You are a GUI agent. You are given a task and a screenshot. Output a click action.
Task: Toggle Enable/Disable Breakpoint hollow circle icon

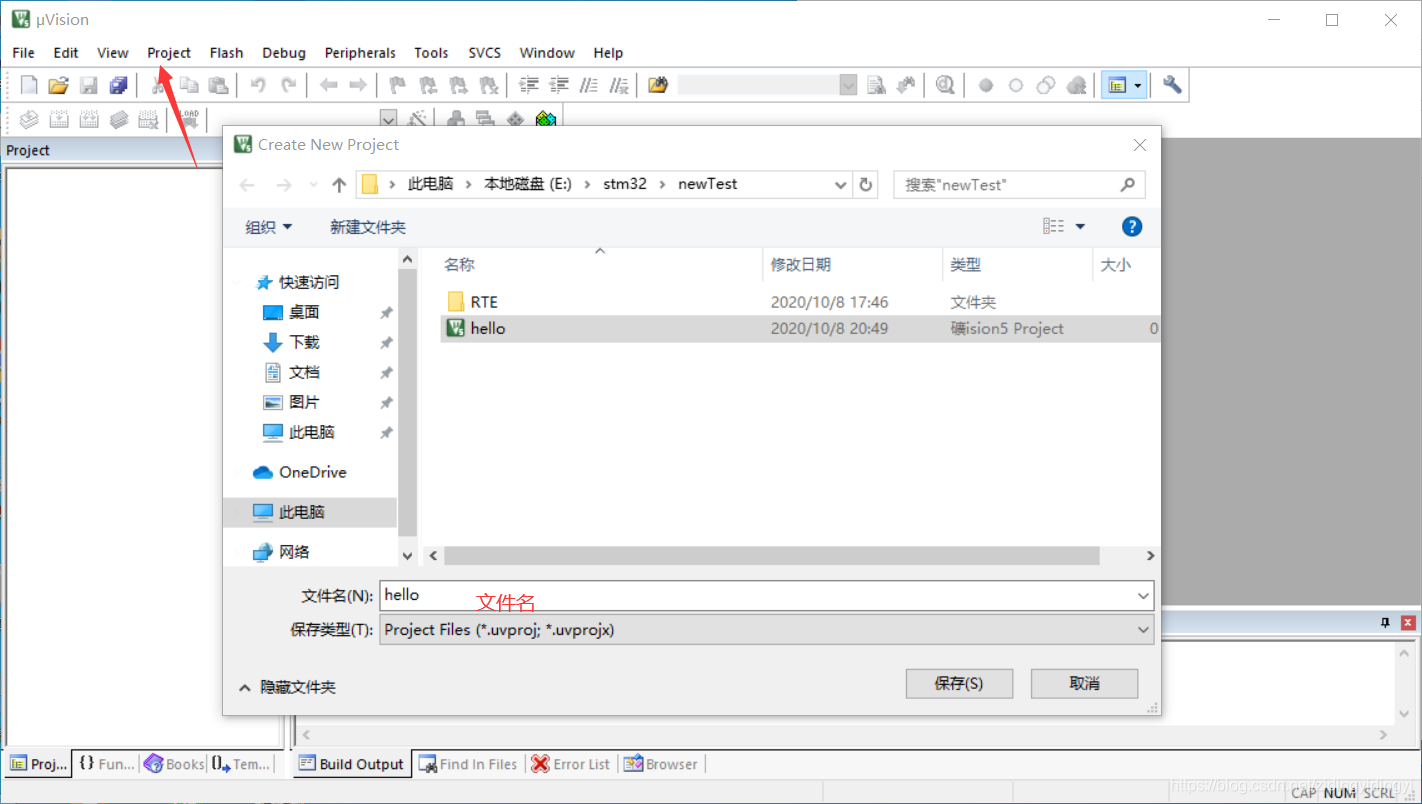click(x=1016, y=85)
